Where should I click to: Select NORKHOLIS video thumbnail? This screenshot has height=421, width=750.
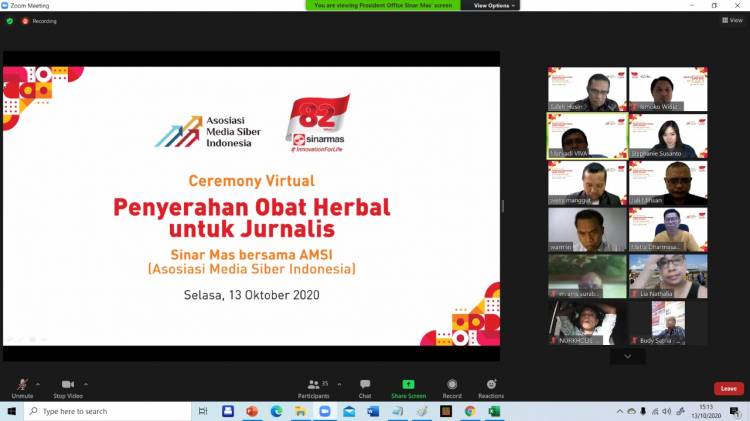click(x=587, y=323)
